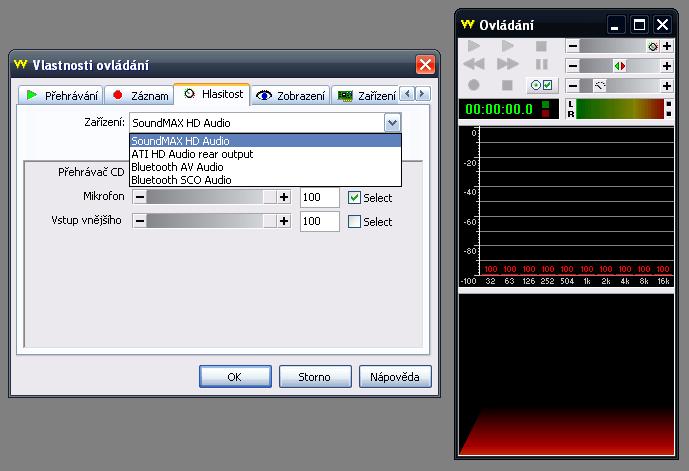689x471 pixels.
Task: Click the Mikrofon minus button
Action: click(140, 197)
